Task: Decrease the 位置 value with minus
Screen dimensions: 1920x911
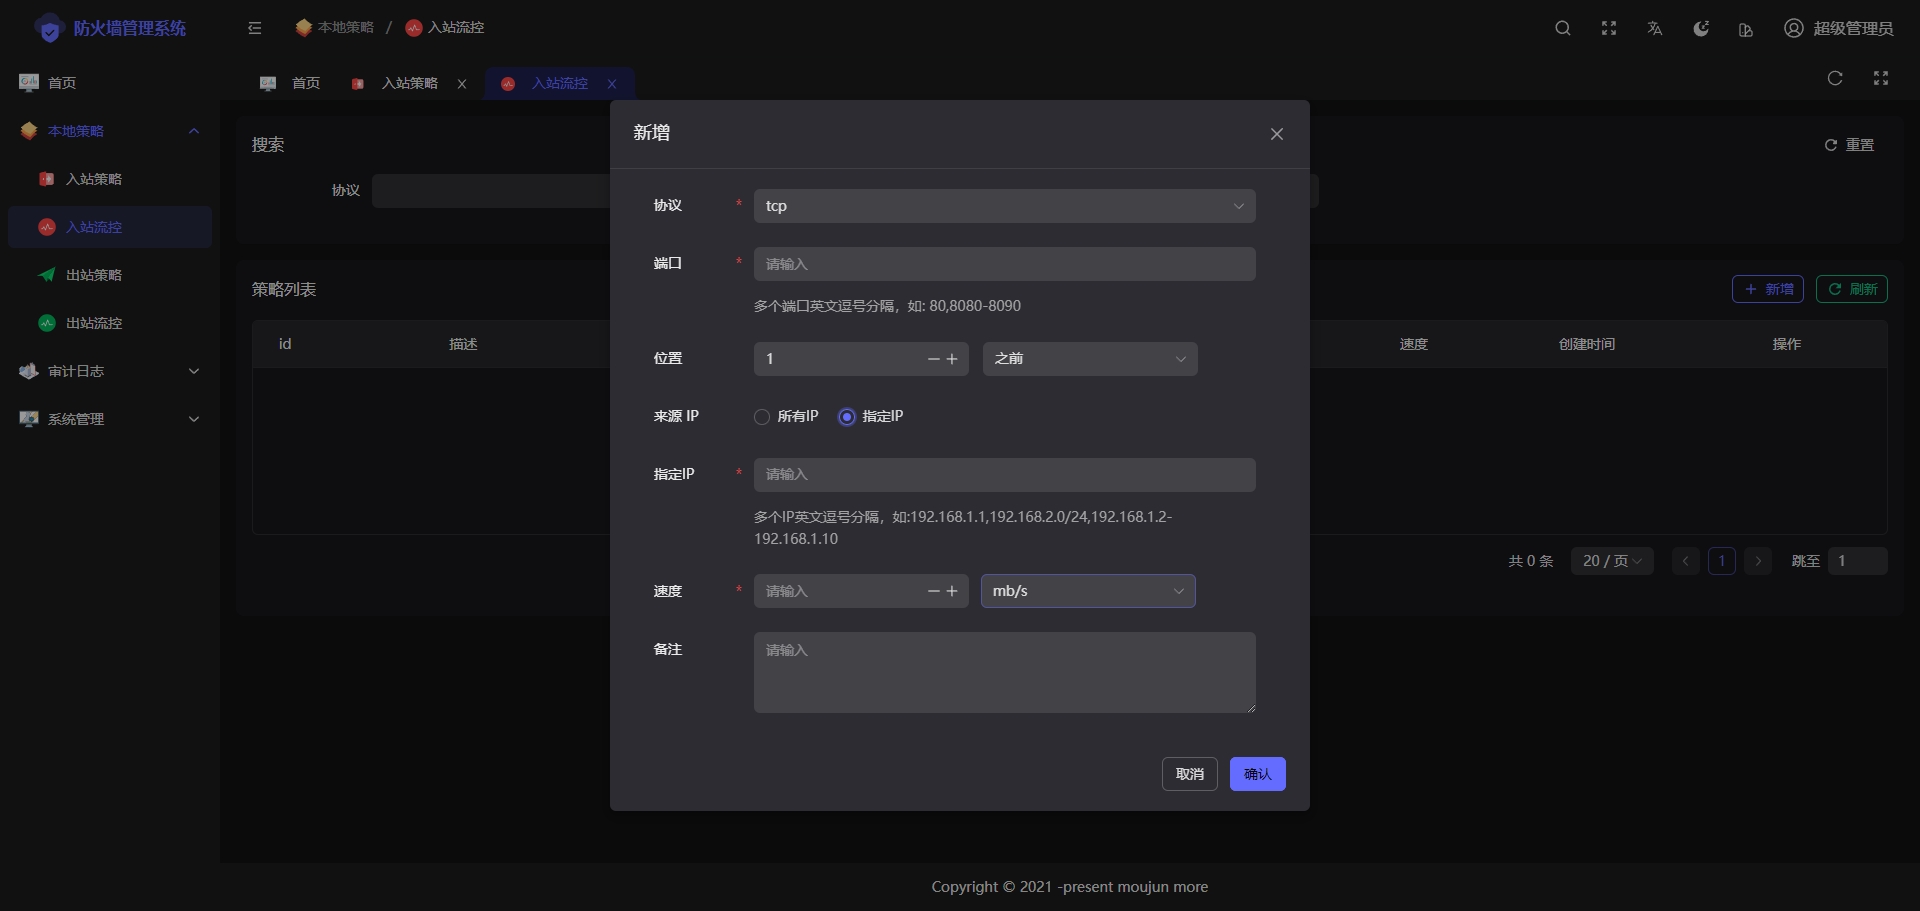Action: pos(933,359)
